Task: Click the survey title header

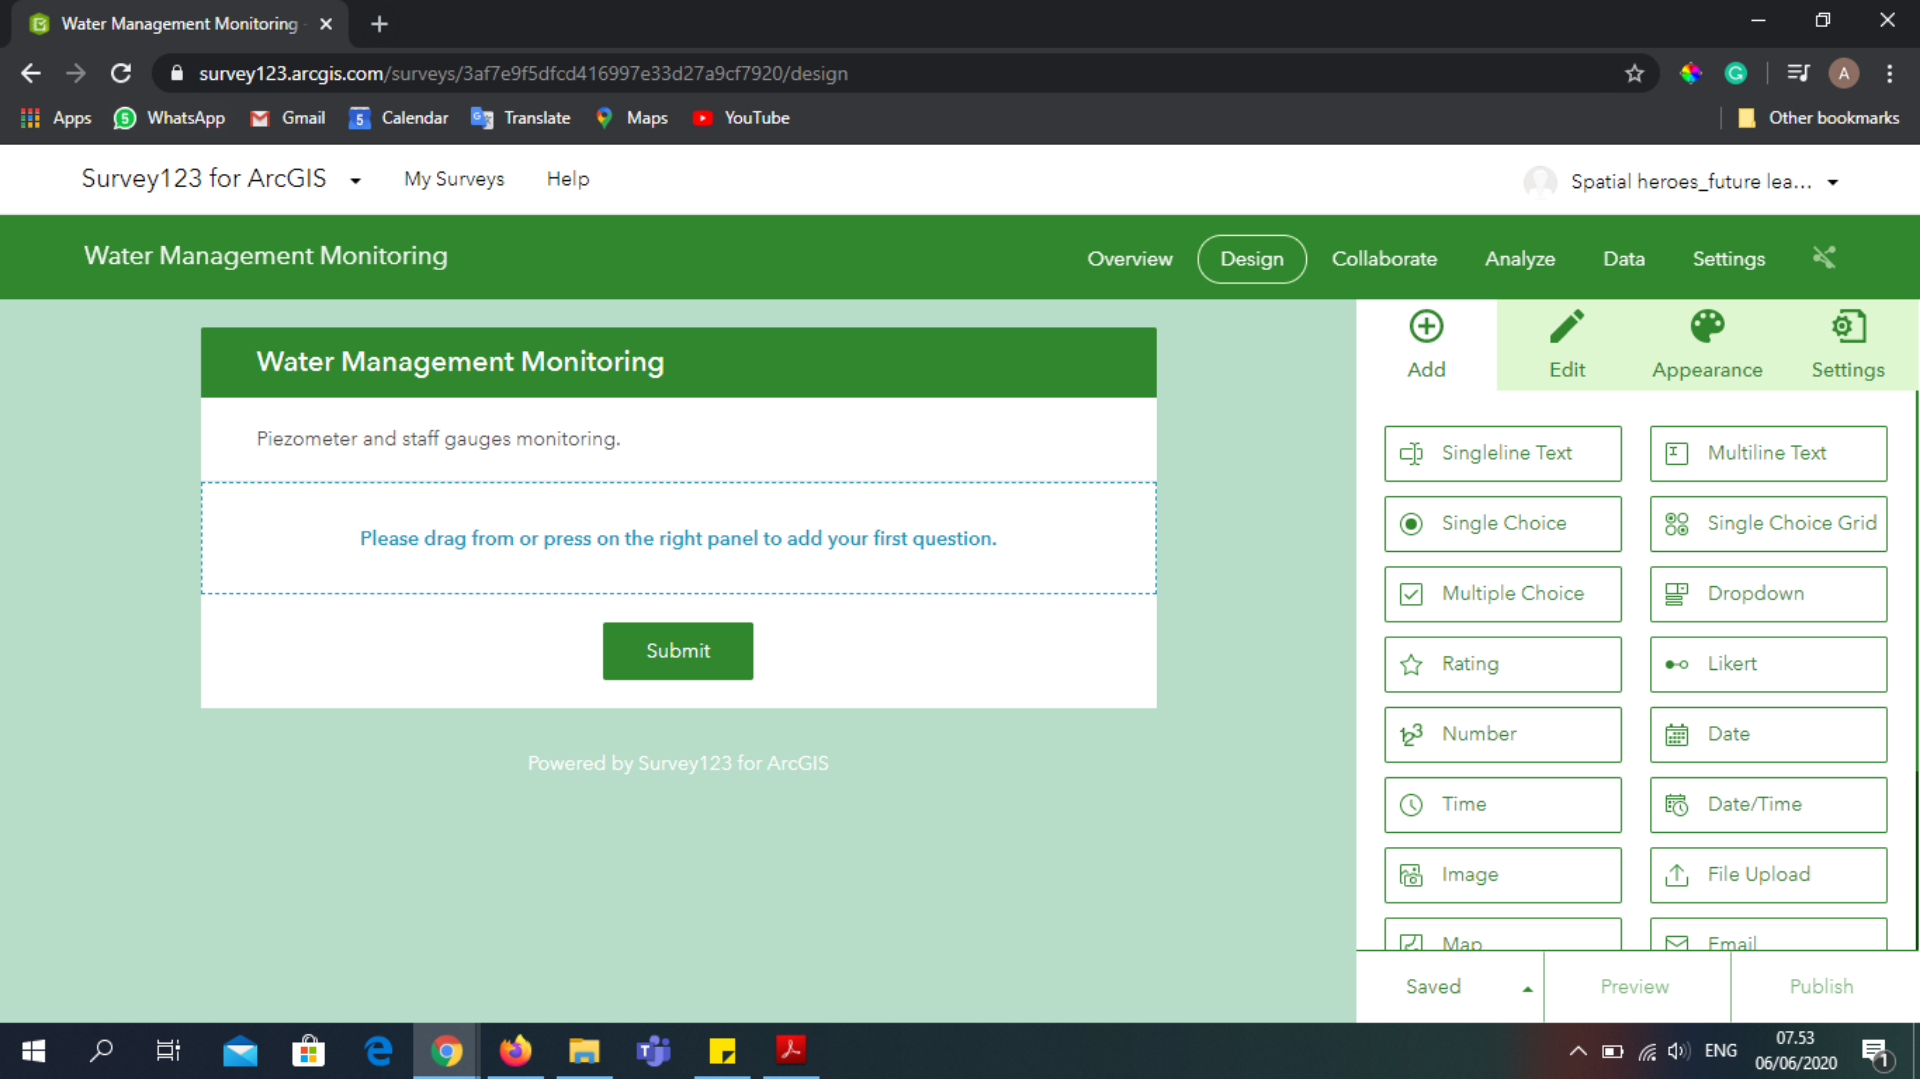Action: tap(679, 362)
